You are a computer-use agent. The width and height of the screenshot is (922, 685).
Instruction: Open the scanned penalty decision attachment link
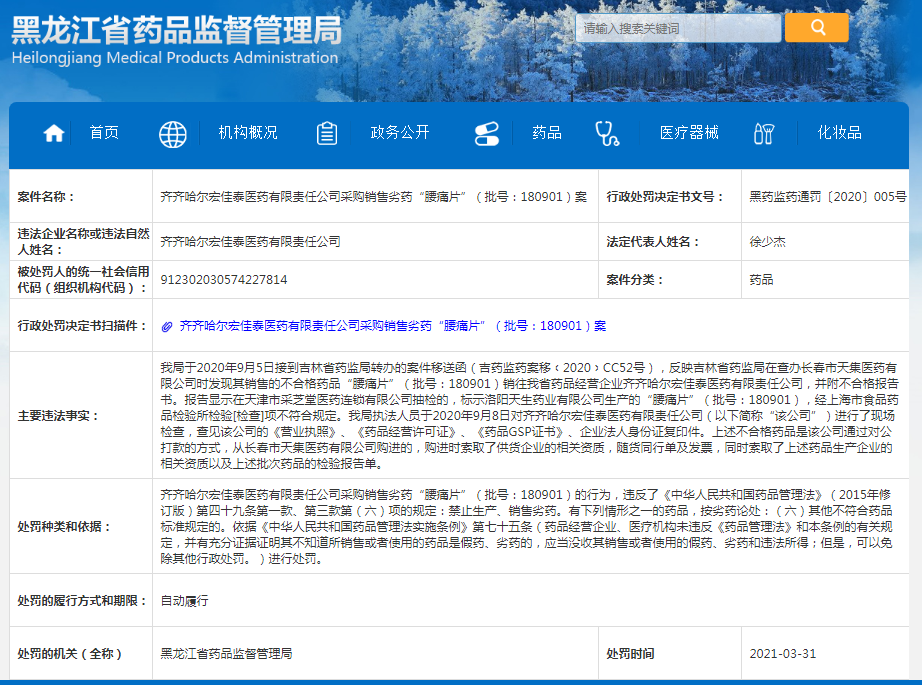point(393,326)
